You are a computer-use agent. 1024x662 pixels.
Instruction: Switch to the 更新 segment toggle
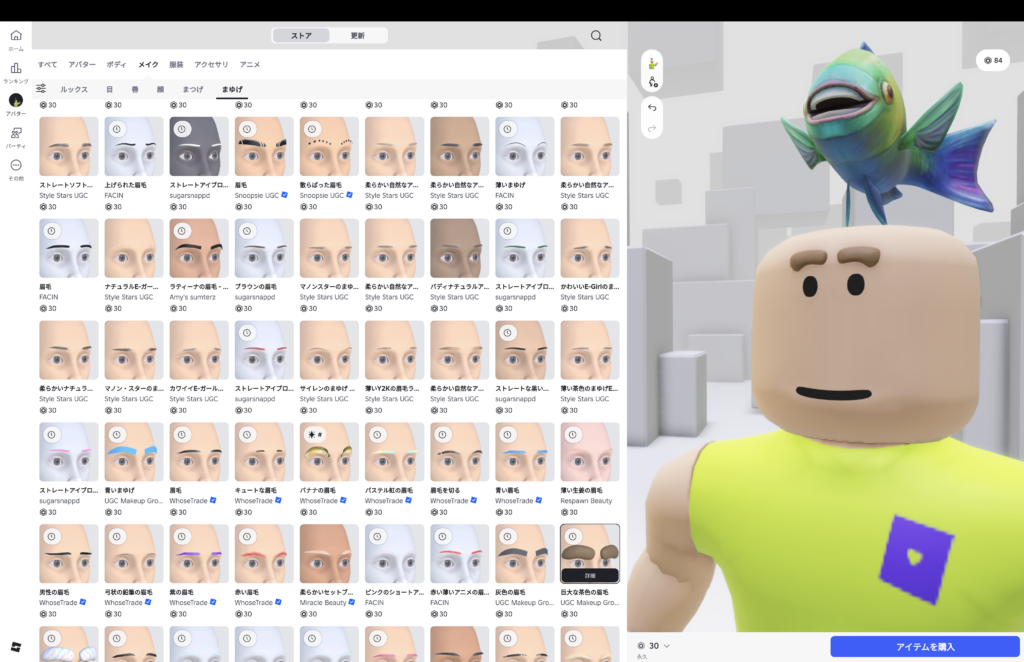pos(357,36)
